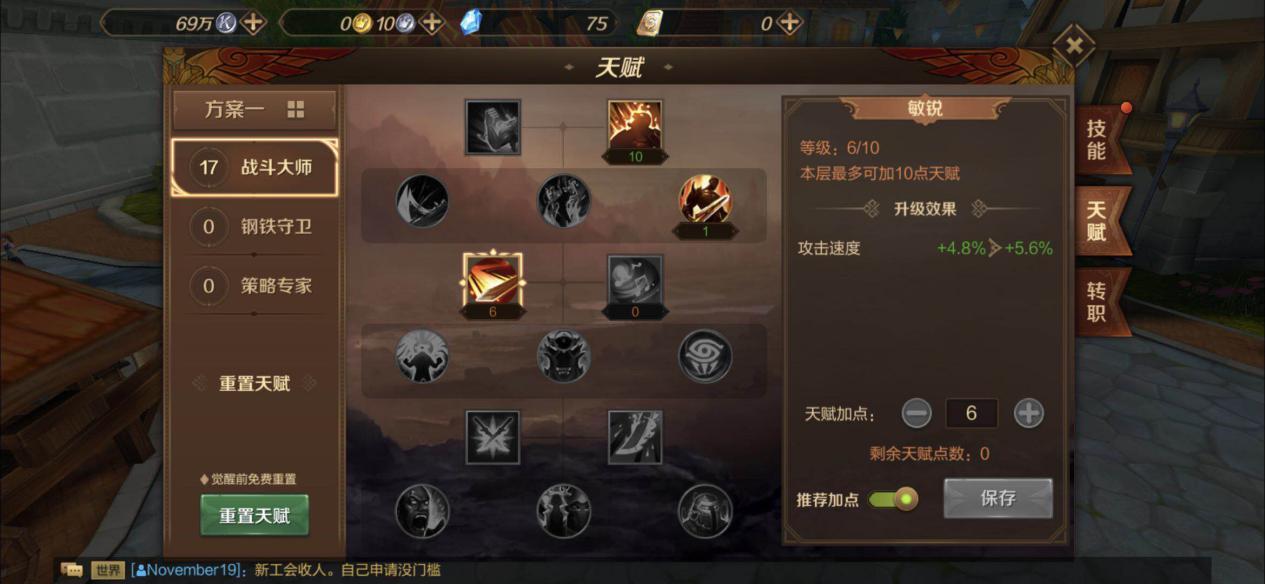The width and height of the screenshot is (1265, 584).
Task: Decrease talent points with minus button
Action: click(916, 413)
